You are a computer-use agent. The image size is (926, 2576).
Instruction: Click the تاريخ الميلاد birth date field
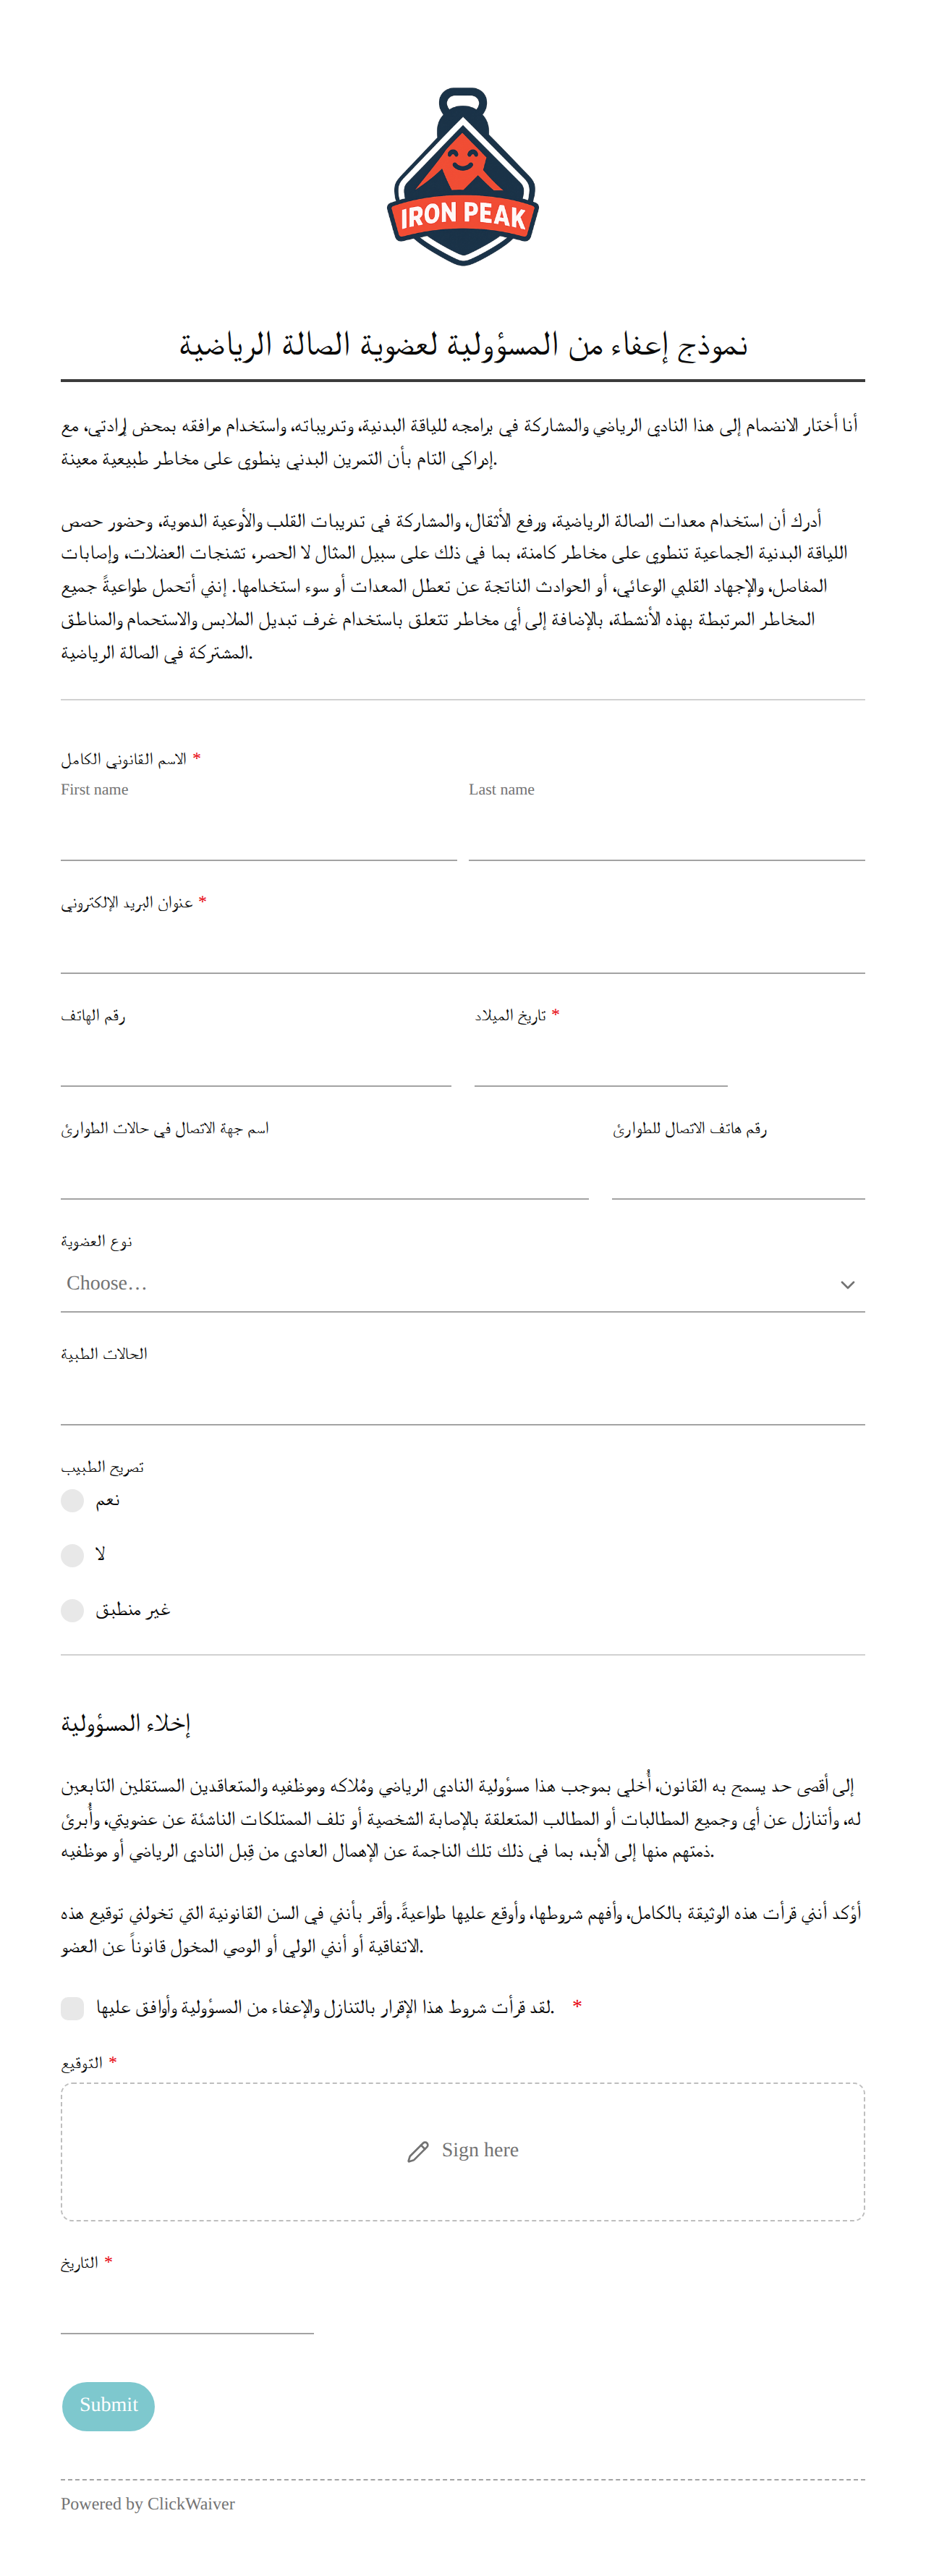tap(601, 1059)
